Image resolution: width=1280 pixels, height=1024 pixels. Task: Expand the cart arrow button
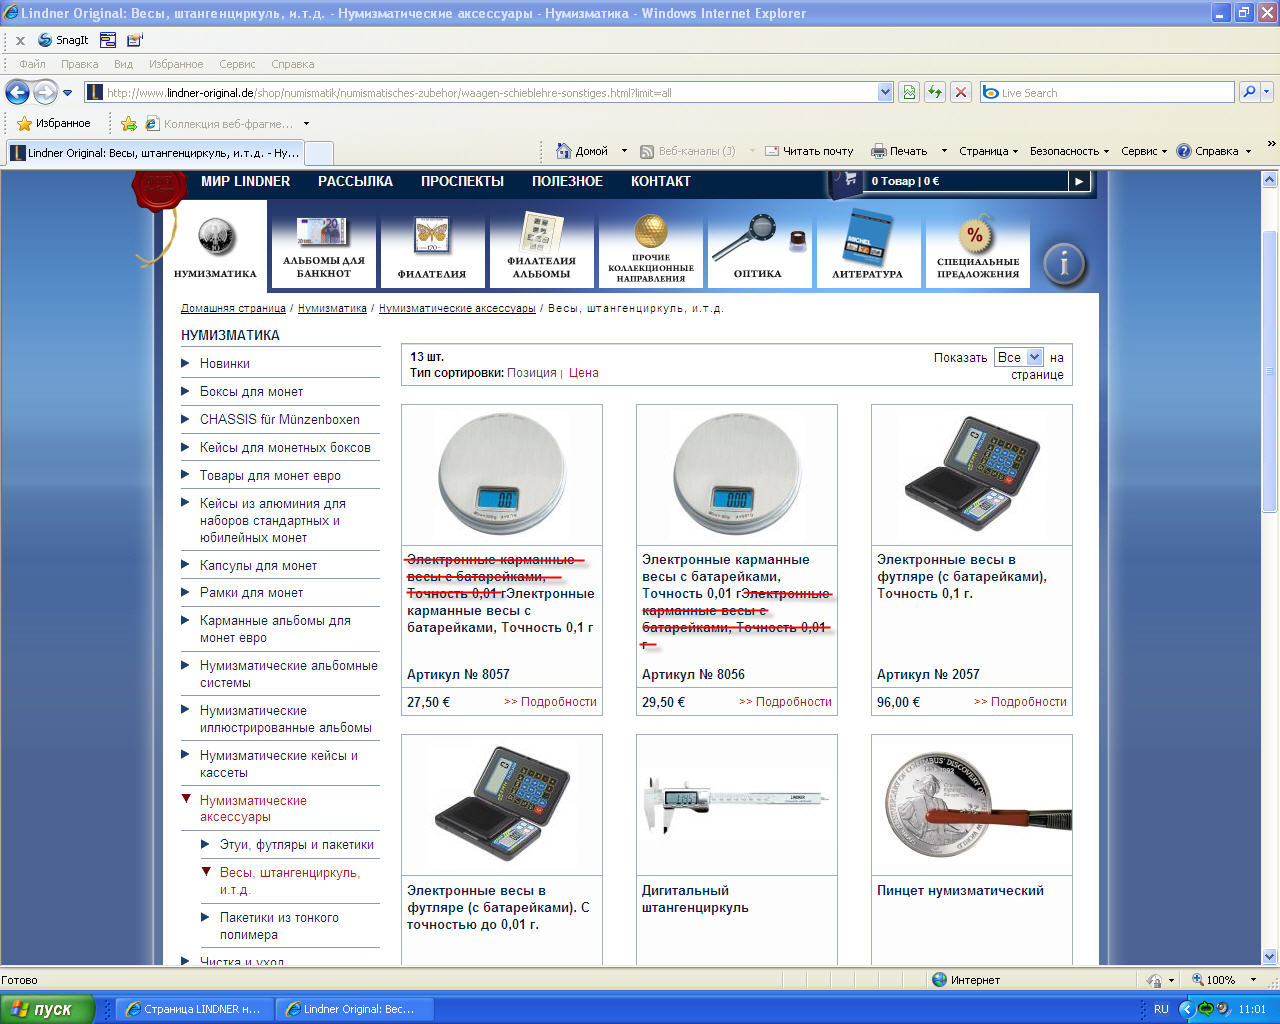tap(1078, 181)
